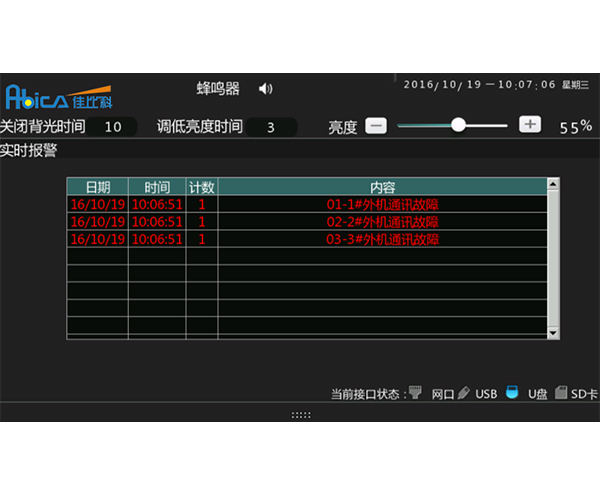The width and height of the screenshot is (600, 495).
Task: Click the 网口 label
Action: tap(443, 394)
